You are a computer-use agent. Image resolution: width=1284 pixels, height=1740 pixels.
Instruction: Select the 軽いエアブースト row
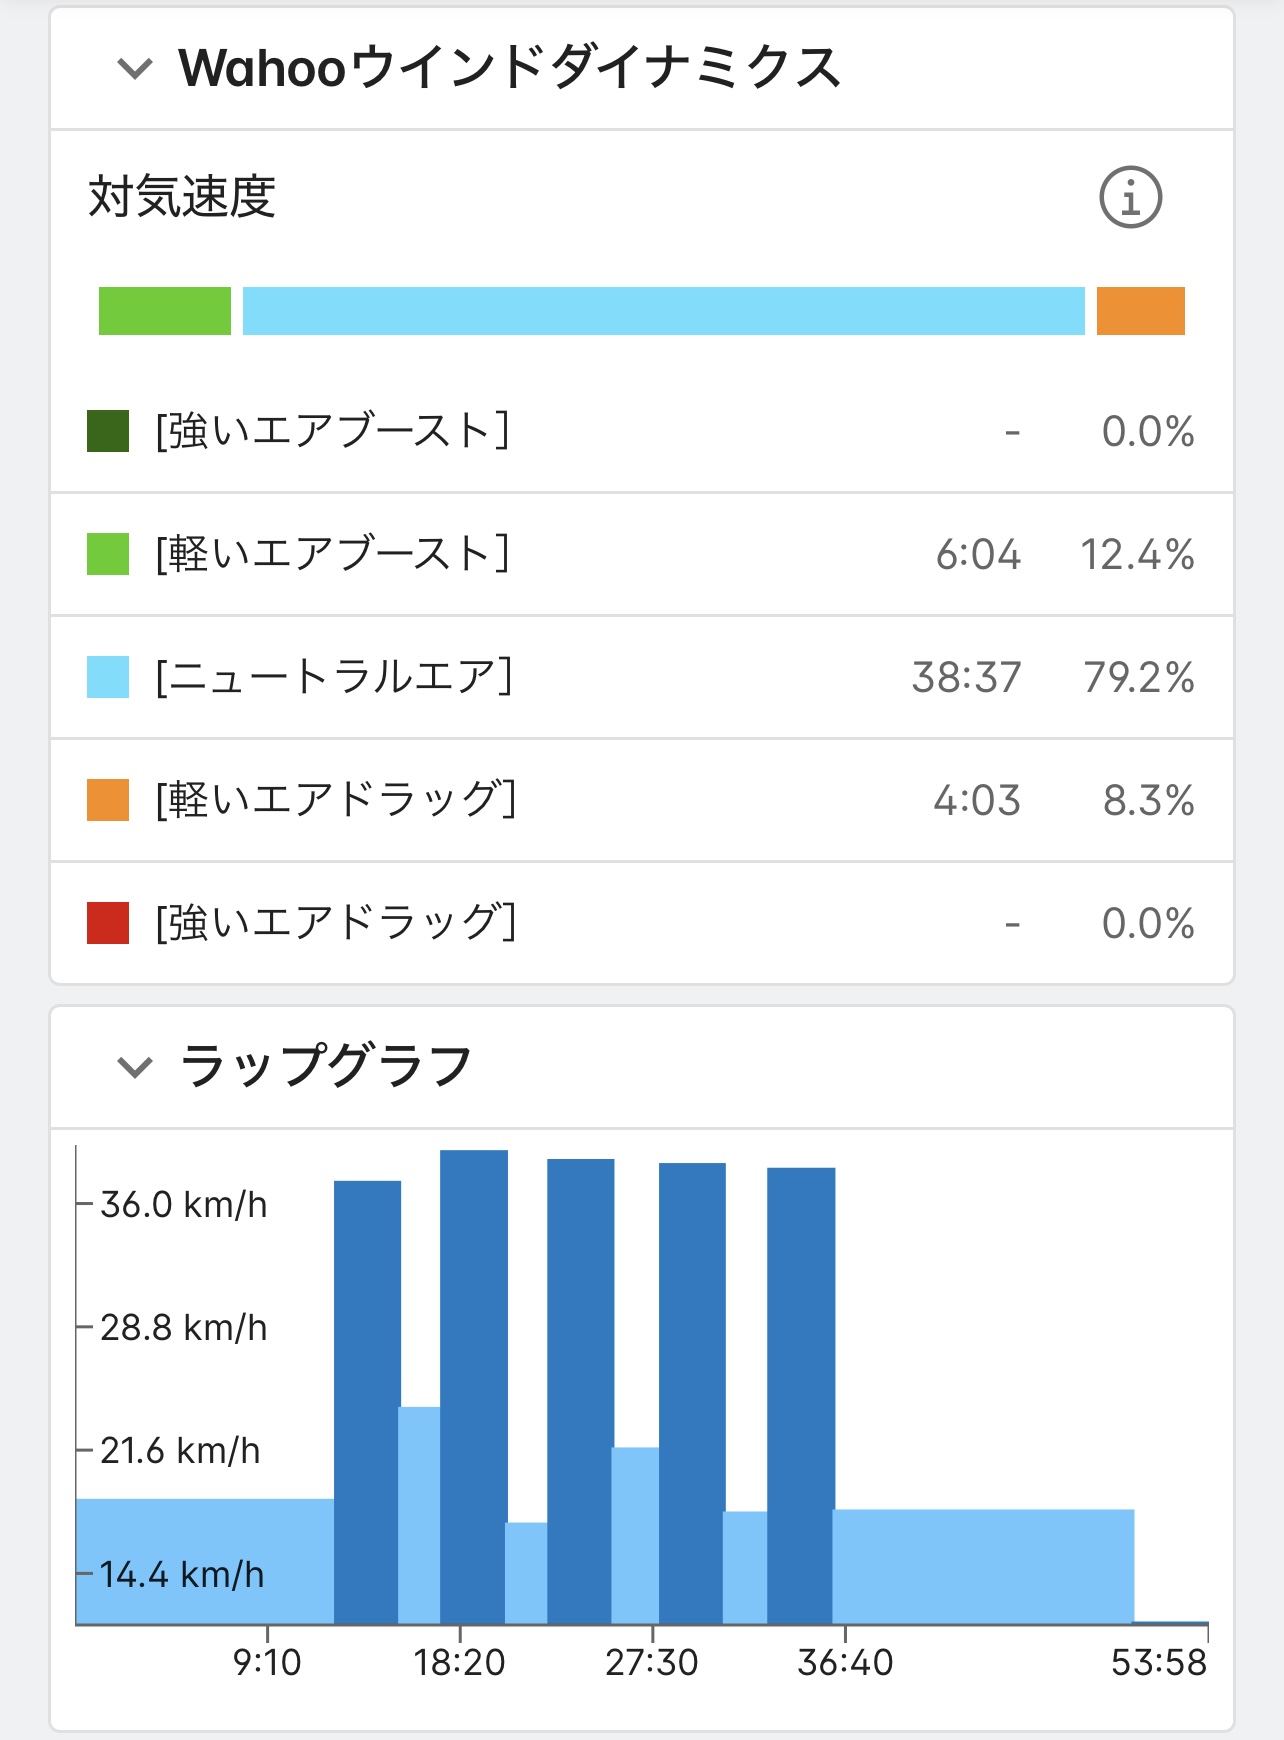(x=641, y=554)
